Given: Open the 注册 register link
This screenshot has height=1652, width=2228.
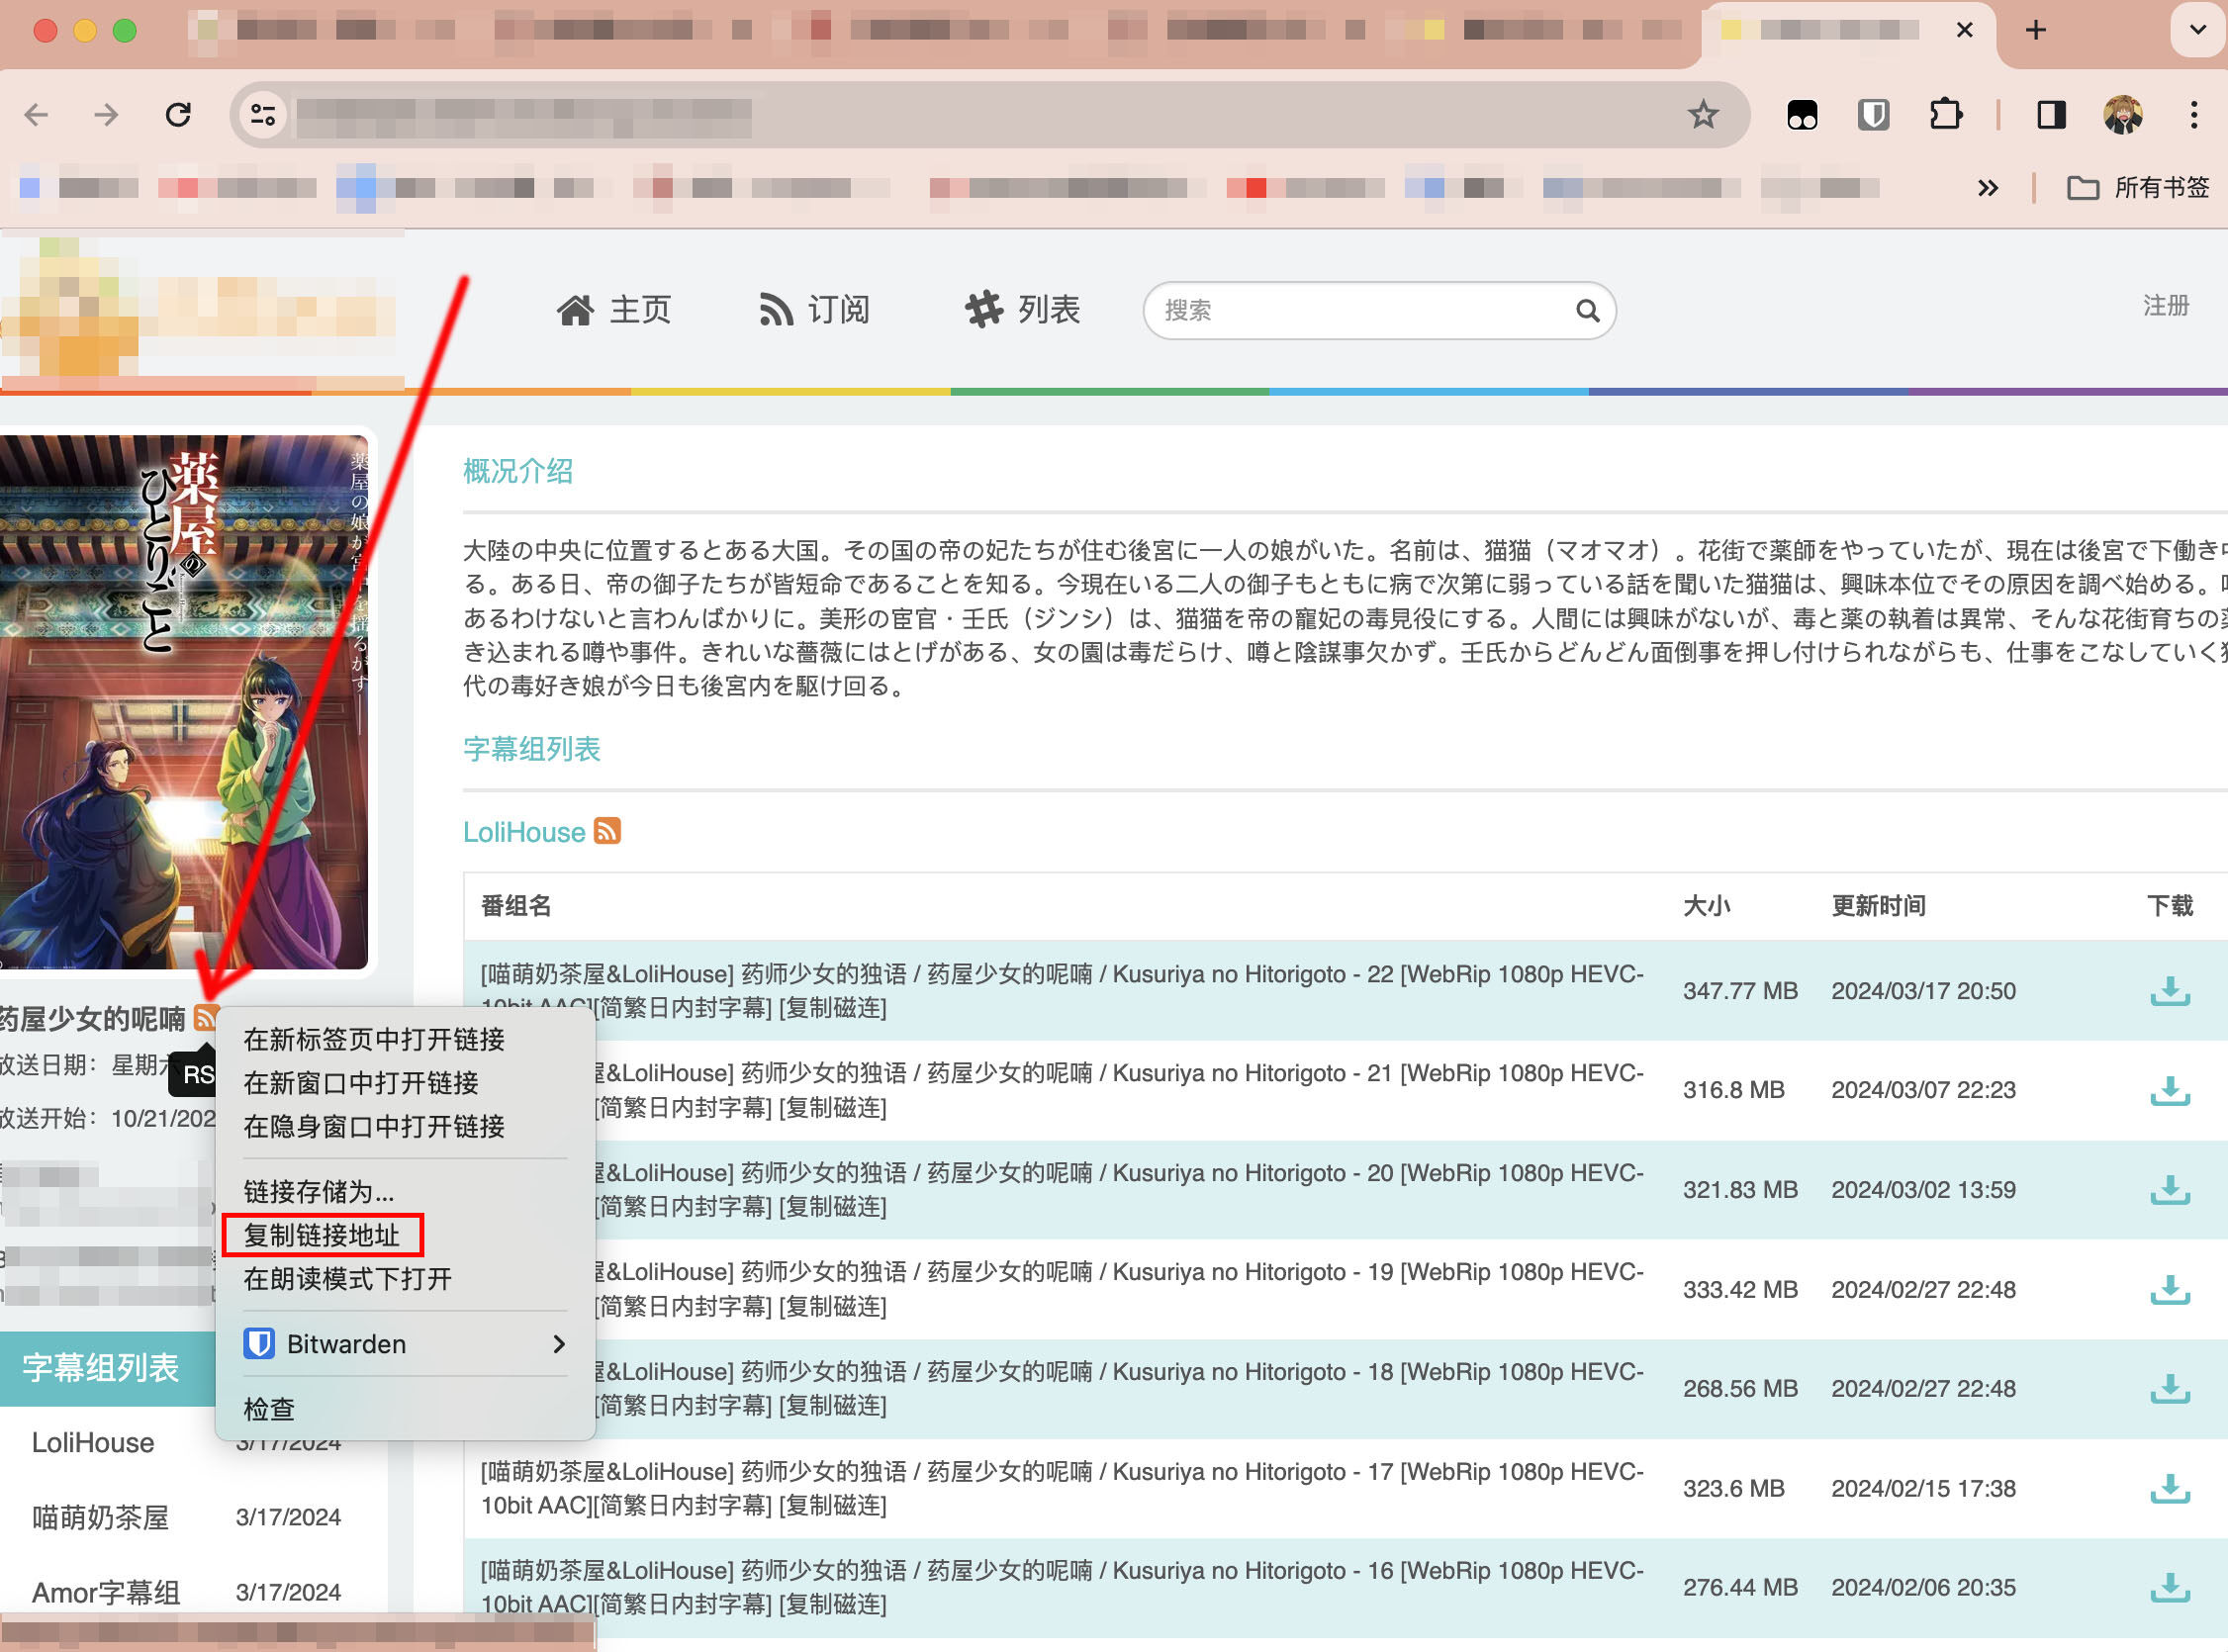Looking at the screenshot, I should (2166, 306).
